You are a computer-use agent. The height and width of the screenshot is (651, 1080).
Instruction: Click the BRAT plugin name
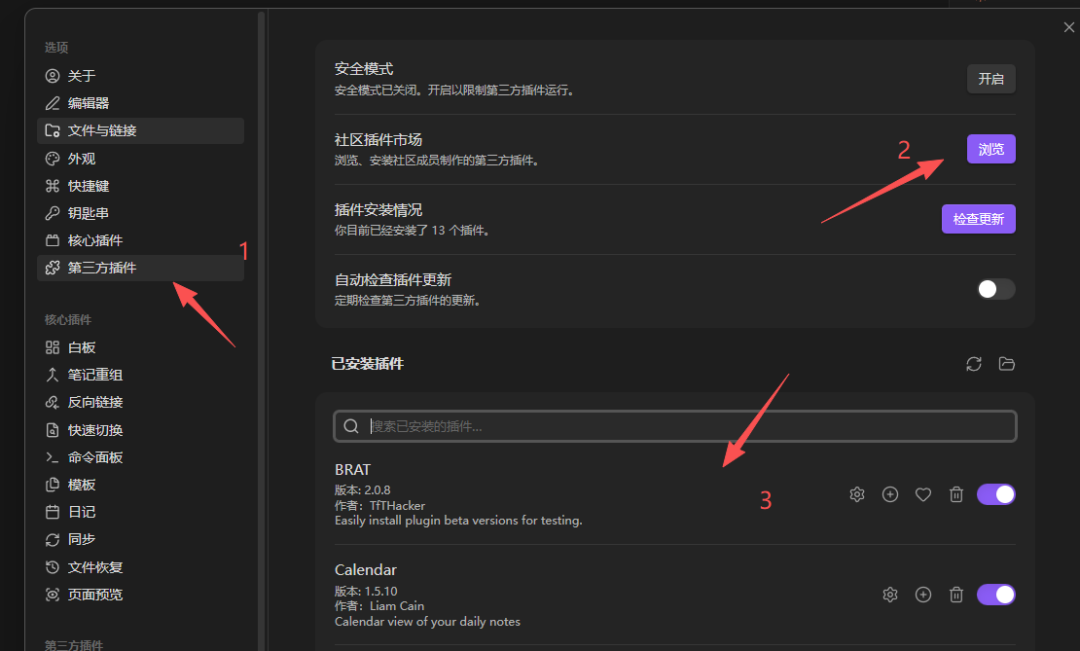tap(353, 470)
